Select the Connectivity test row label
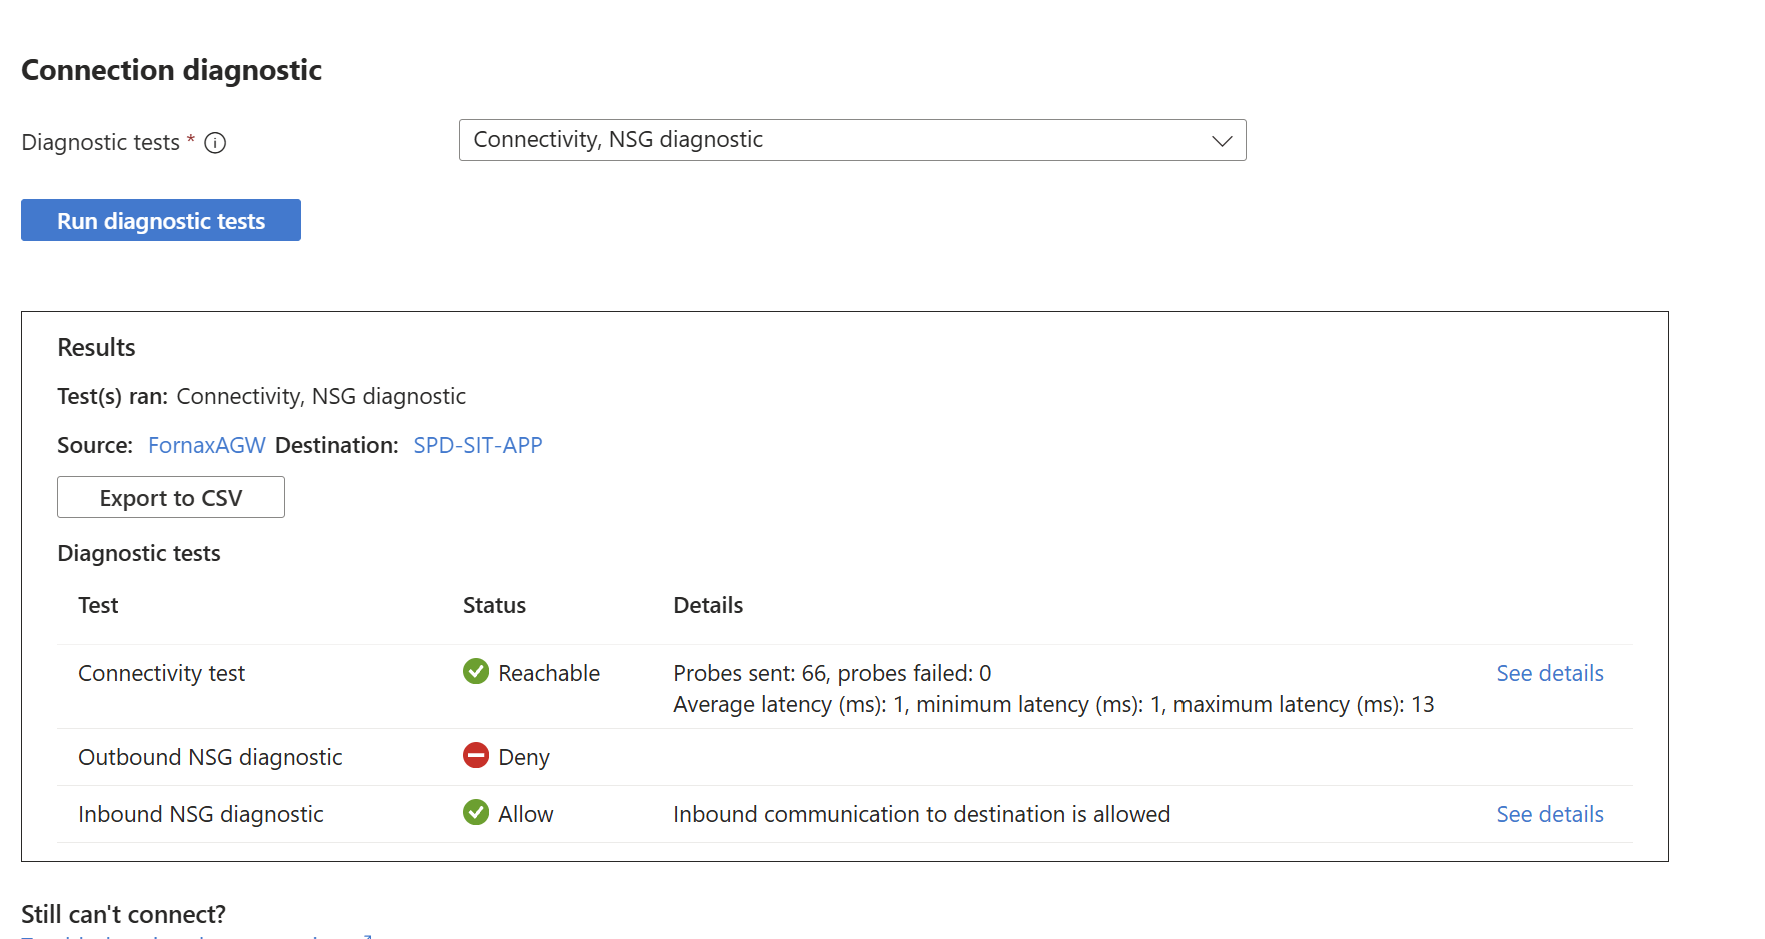1765x939 pixels. 161,673
